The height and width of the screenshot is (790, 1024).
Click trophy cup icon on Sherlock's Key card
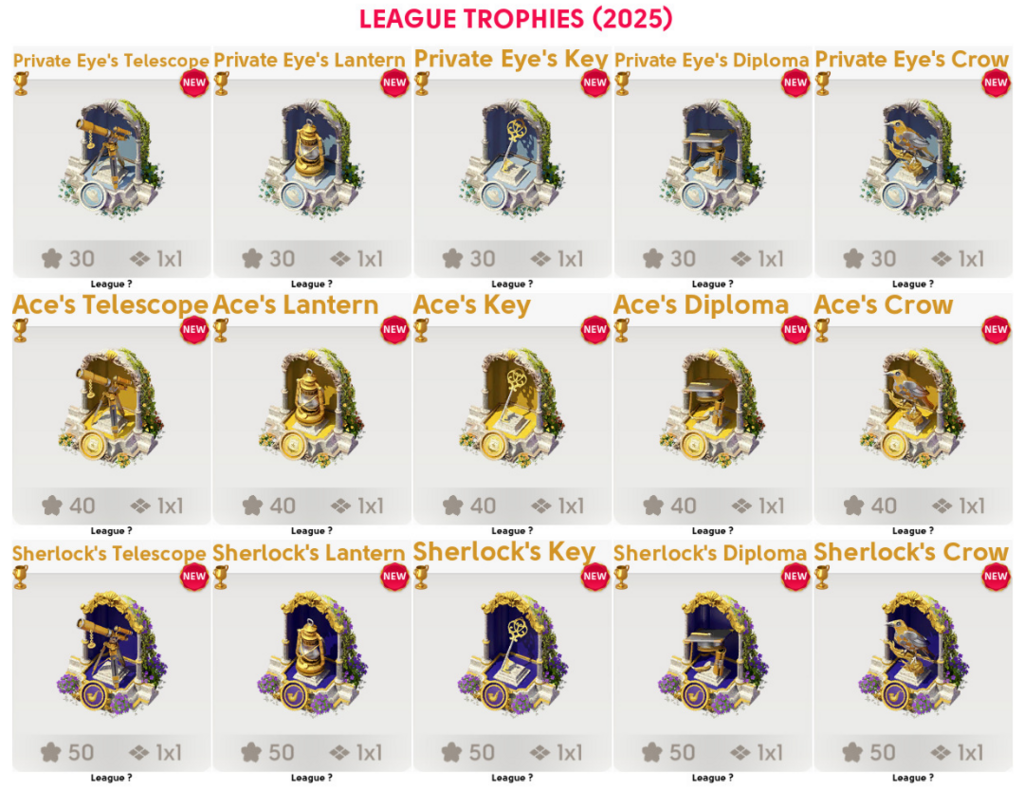point(421,577)
